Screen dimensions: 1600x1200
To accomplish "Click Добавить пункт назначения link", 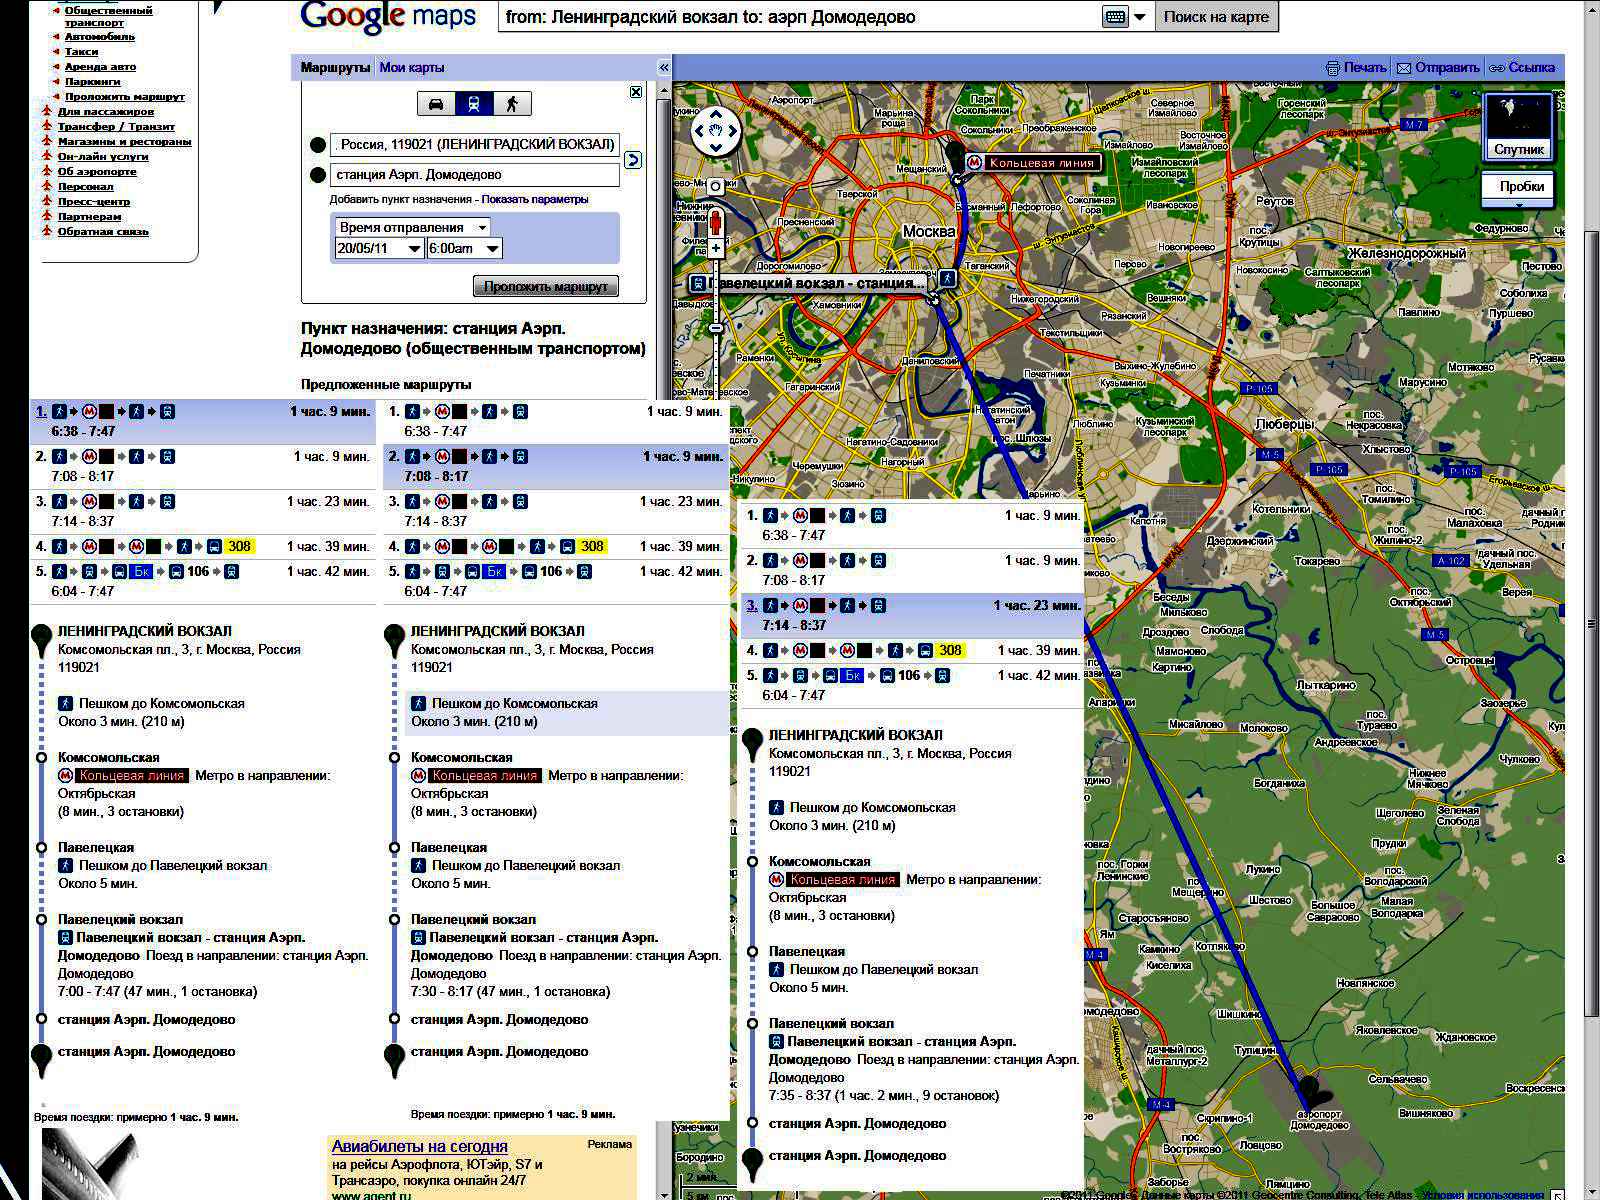I will [x=400, y=200].
